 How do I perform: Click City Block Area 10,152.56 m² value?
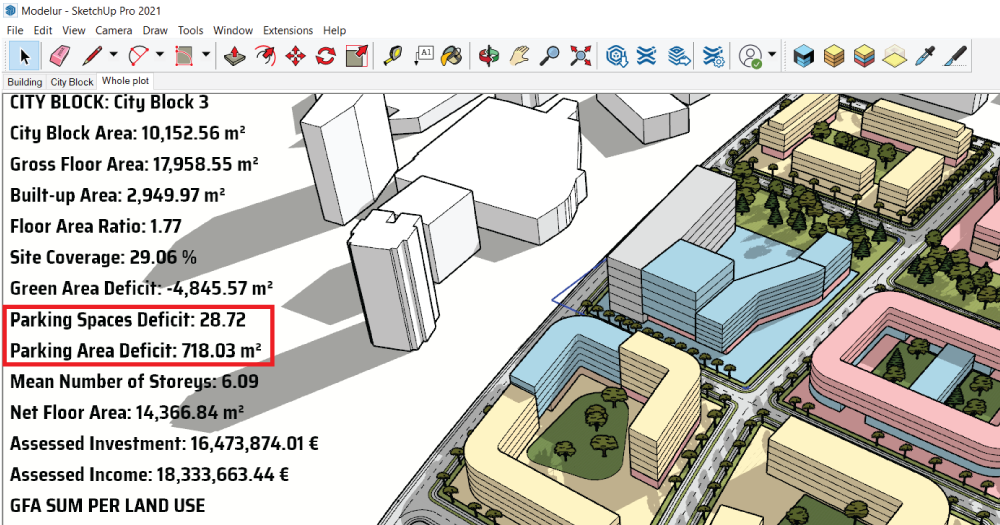pyautogui.click(x=193, y=133)
